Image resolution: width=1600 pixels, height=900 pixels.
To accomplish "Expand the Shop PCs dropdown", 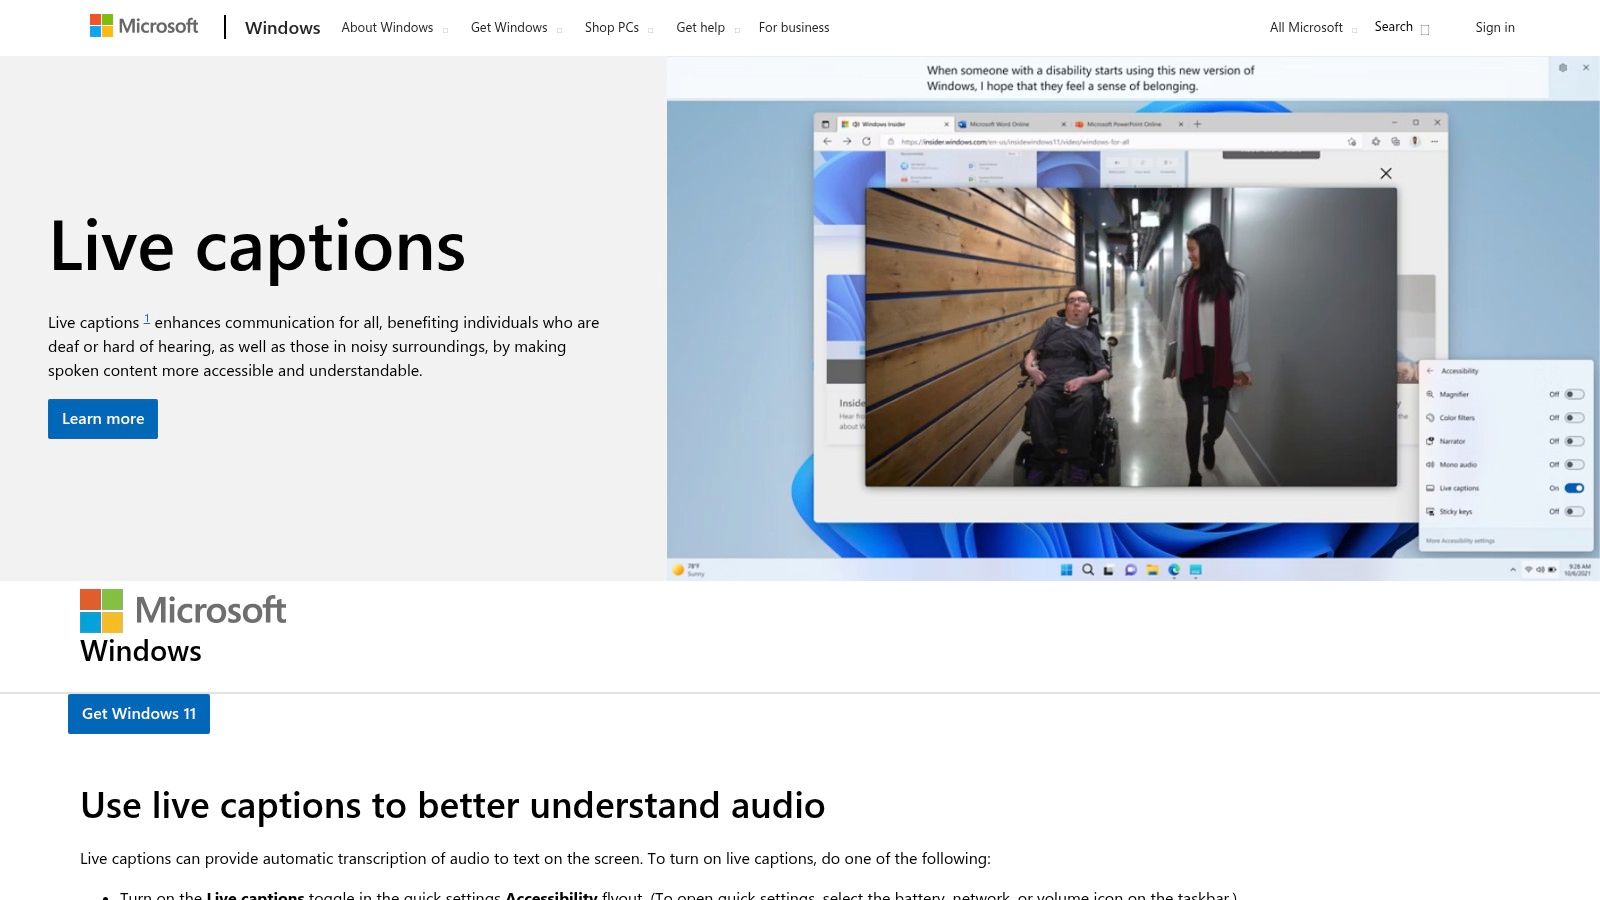I will [x=611, y=27].
